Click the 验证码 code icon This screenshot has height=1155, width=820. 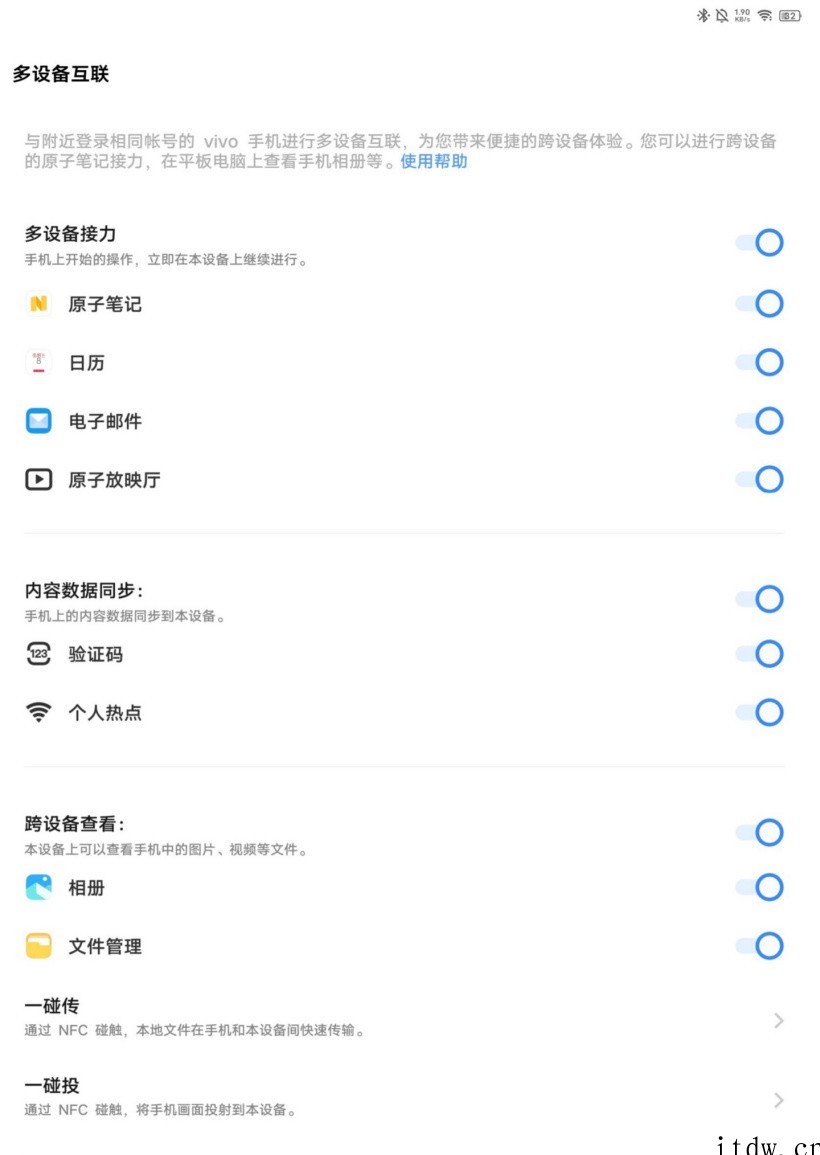[38, 655]
